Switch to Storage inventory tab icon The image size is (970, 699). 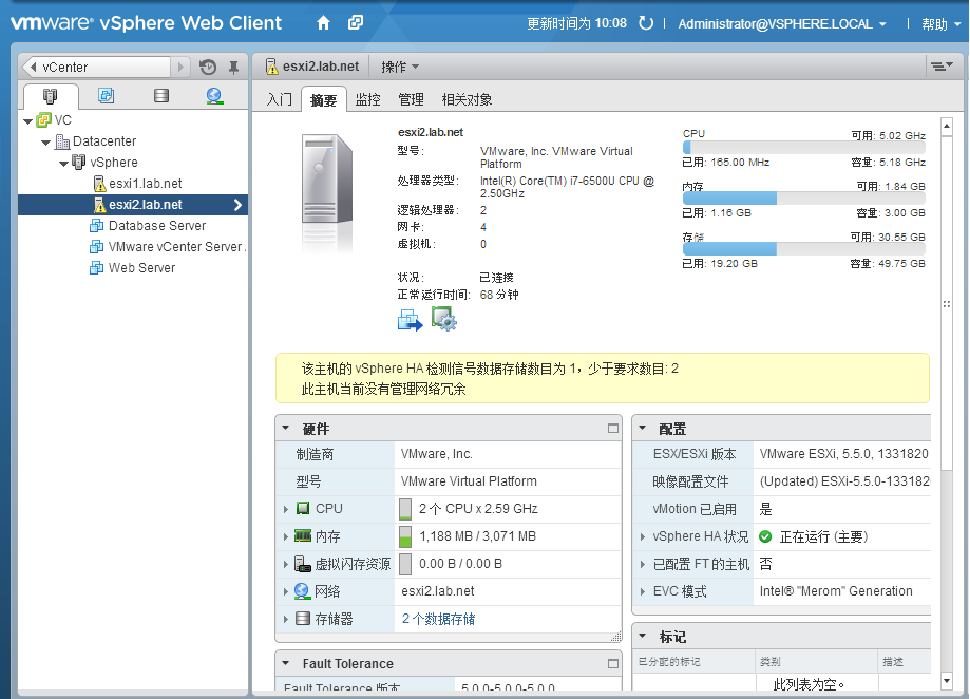(x=161, y=95)
